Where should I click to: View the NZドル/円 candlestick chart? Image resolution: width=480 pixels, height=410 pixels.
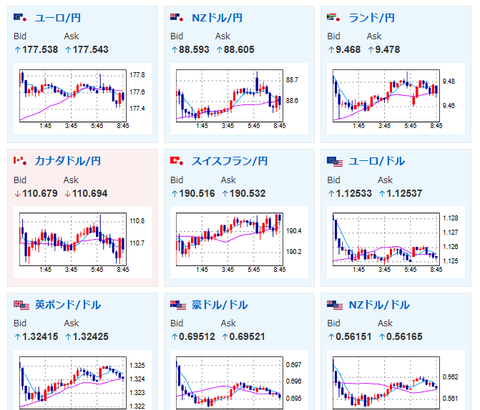pyautogui.click(x=239, y=99)
